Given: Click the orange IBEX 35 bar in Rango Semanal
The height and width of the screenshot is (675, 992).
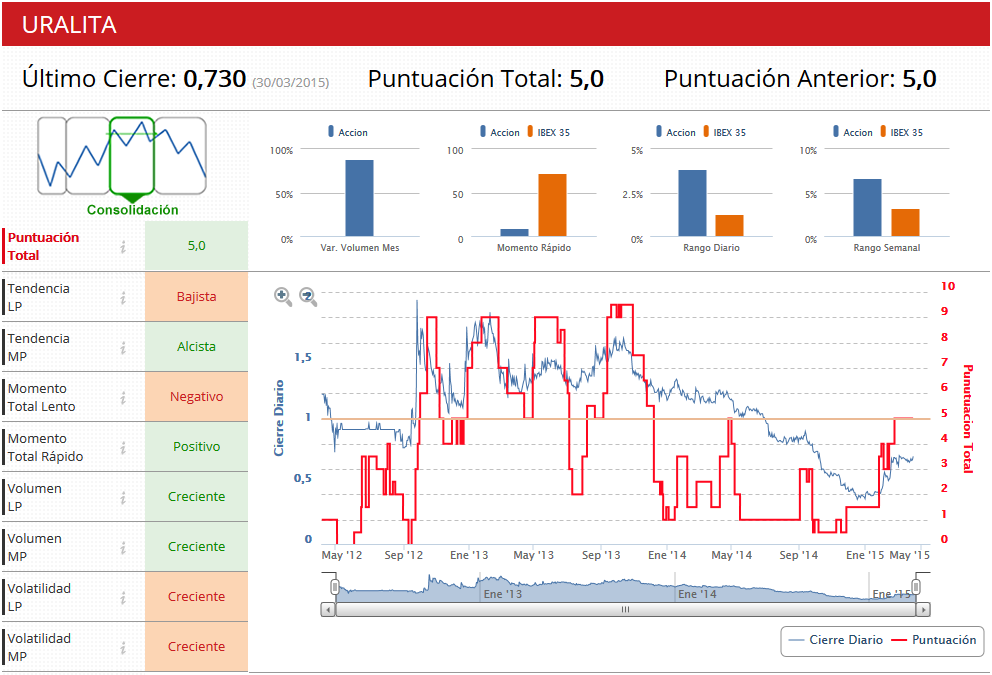Looking at the screenshot, I should click(905, 223).
